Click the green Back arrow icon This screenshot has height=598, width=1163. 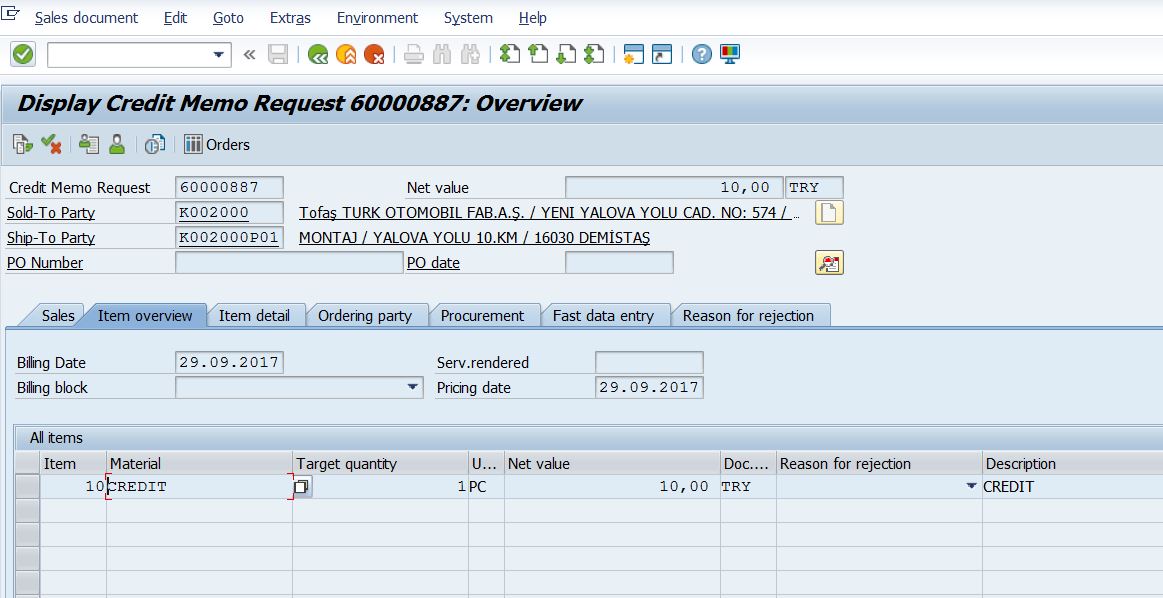[x=318, y=54]
